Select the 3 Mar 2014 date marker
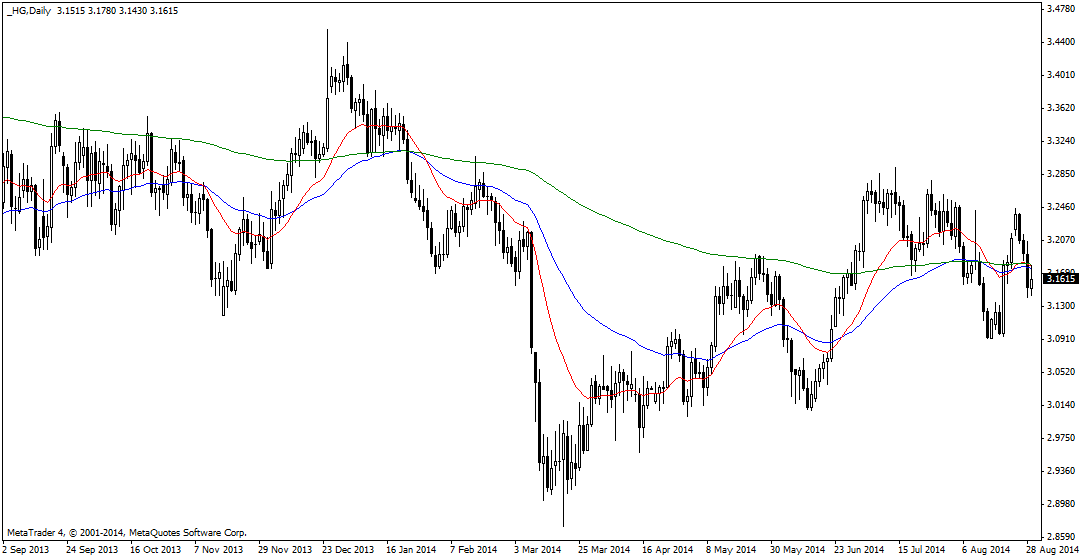 tap(540, 550)
